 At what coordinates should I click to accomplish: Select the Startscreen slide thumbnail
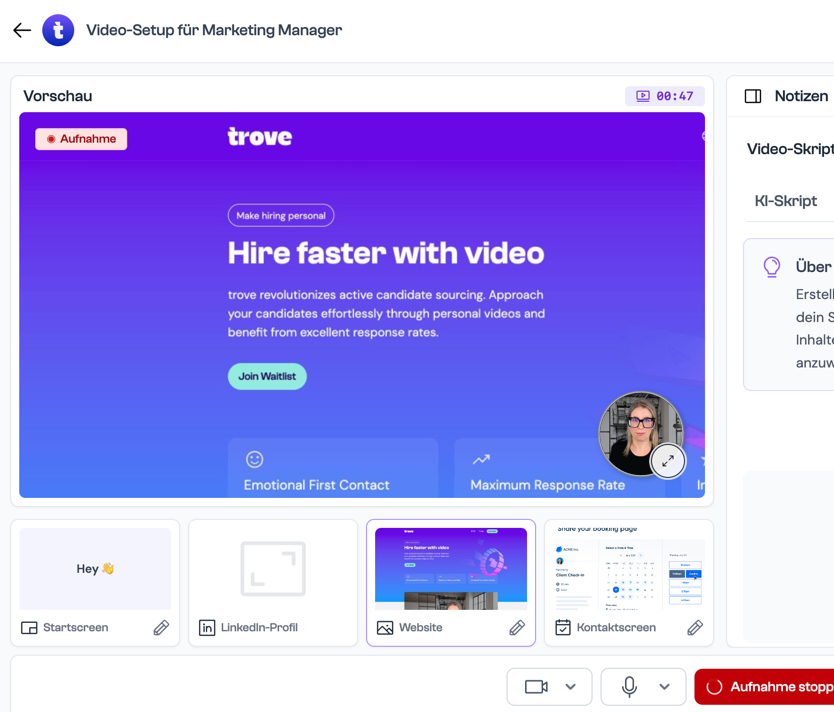pos(95,568)
